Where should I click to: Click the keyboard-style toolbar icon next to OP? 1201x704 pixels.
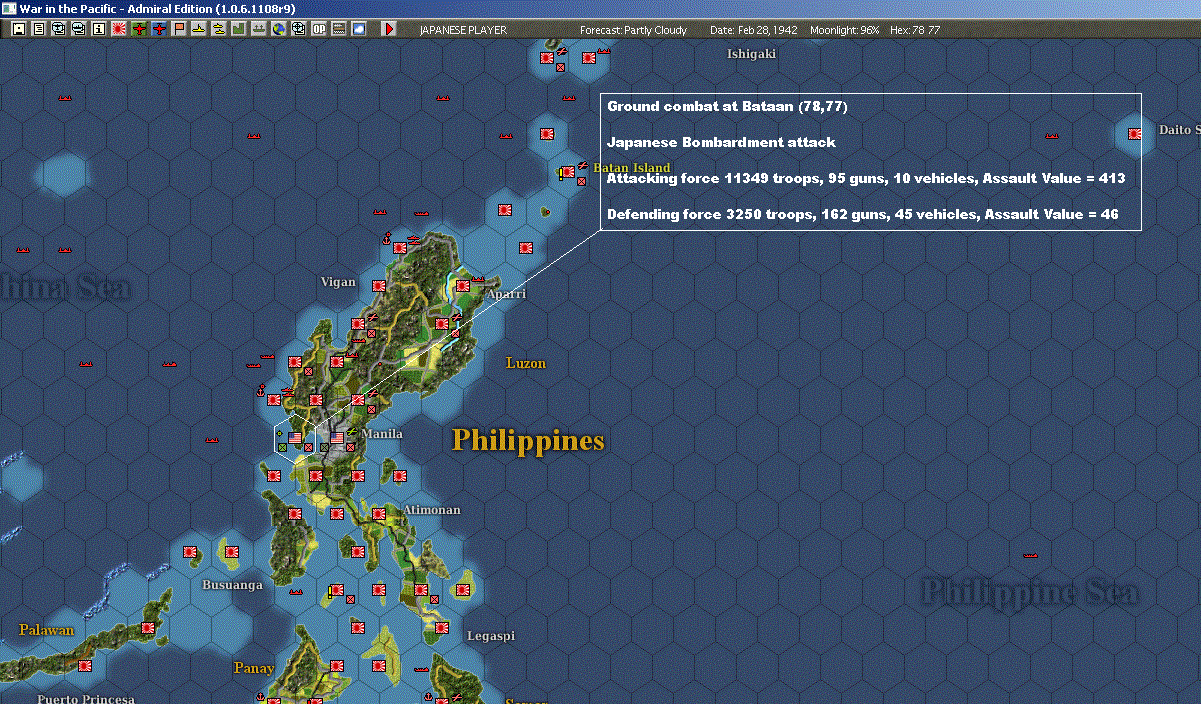(x=339, y=29)
